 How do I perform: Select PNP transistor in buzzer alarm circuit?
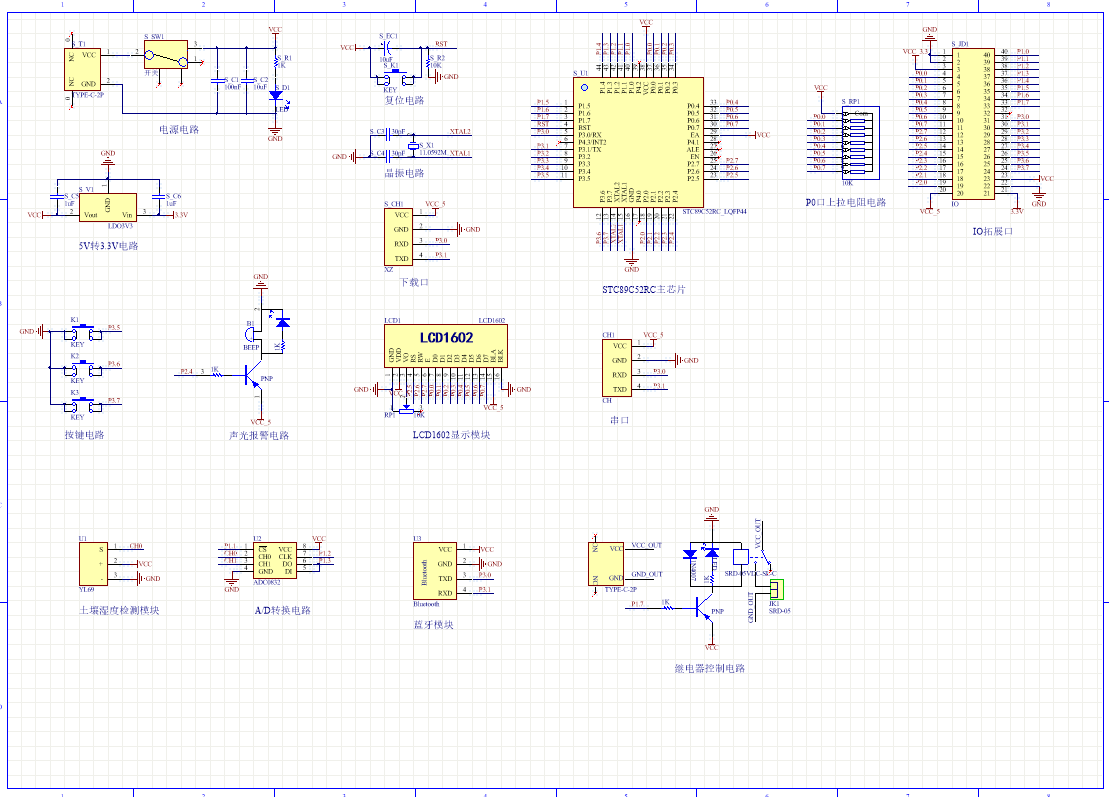253,376
